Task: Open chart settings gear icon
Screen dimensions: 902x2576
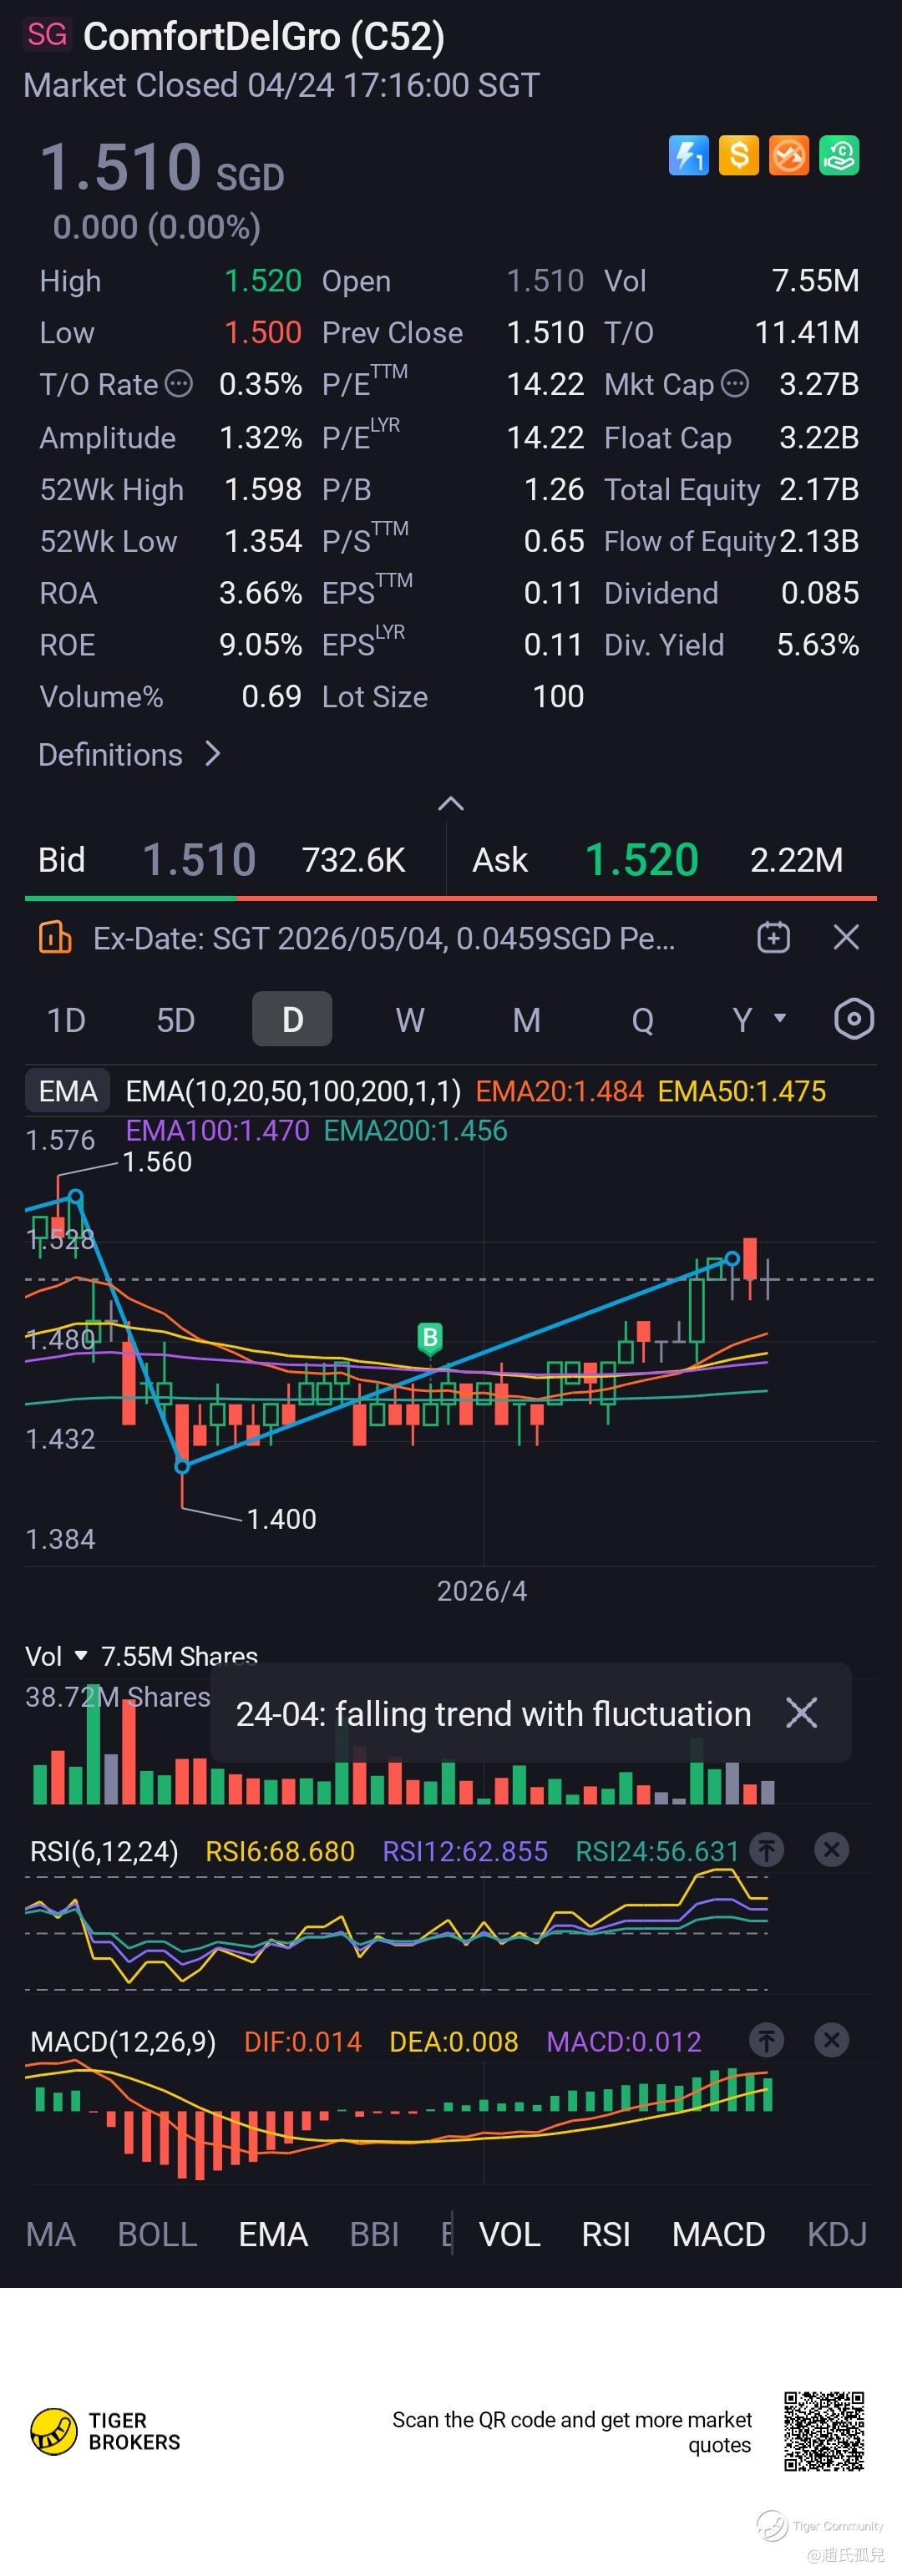Action: (x=854, y=1019)
